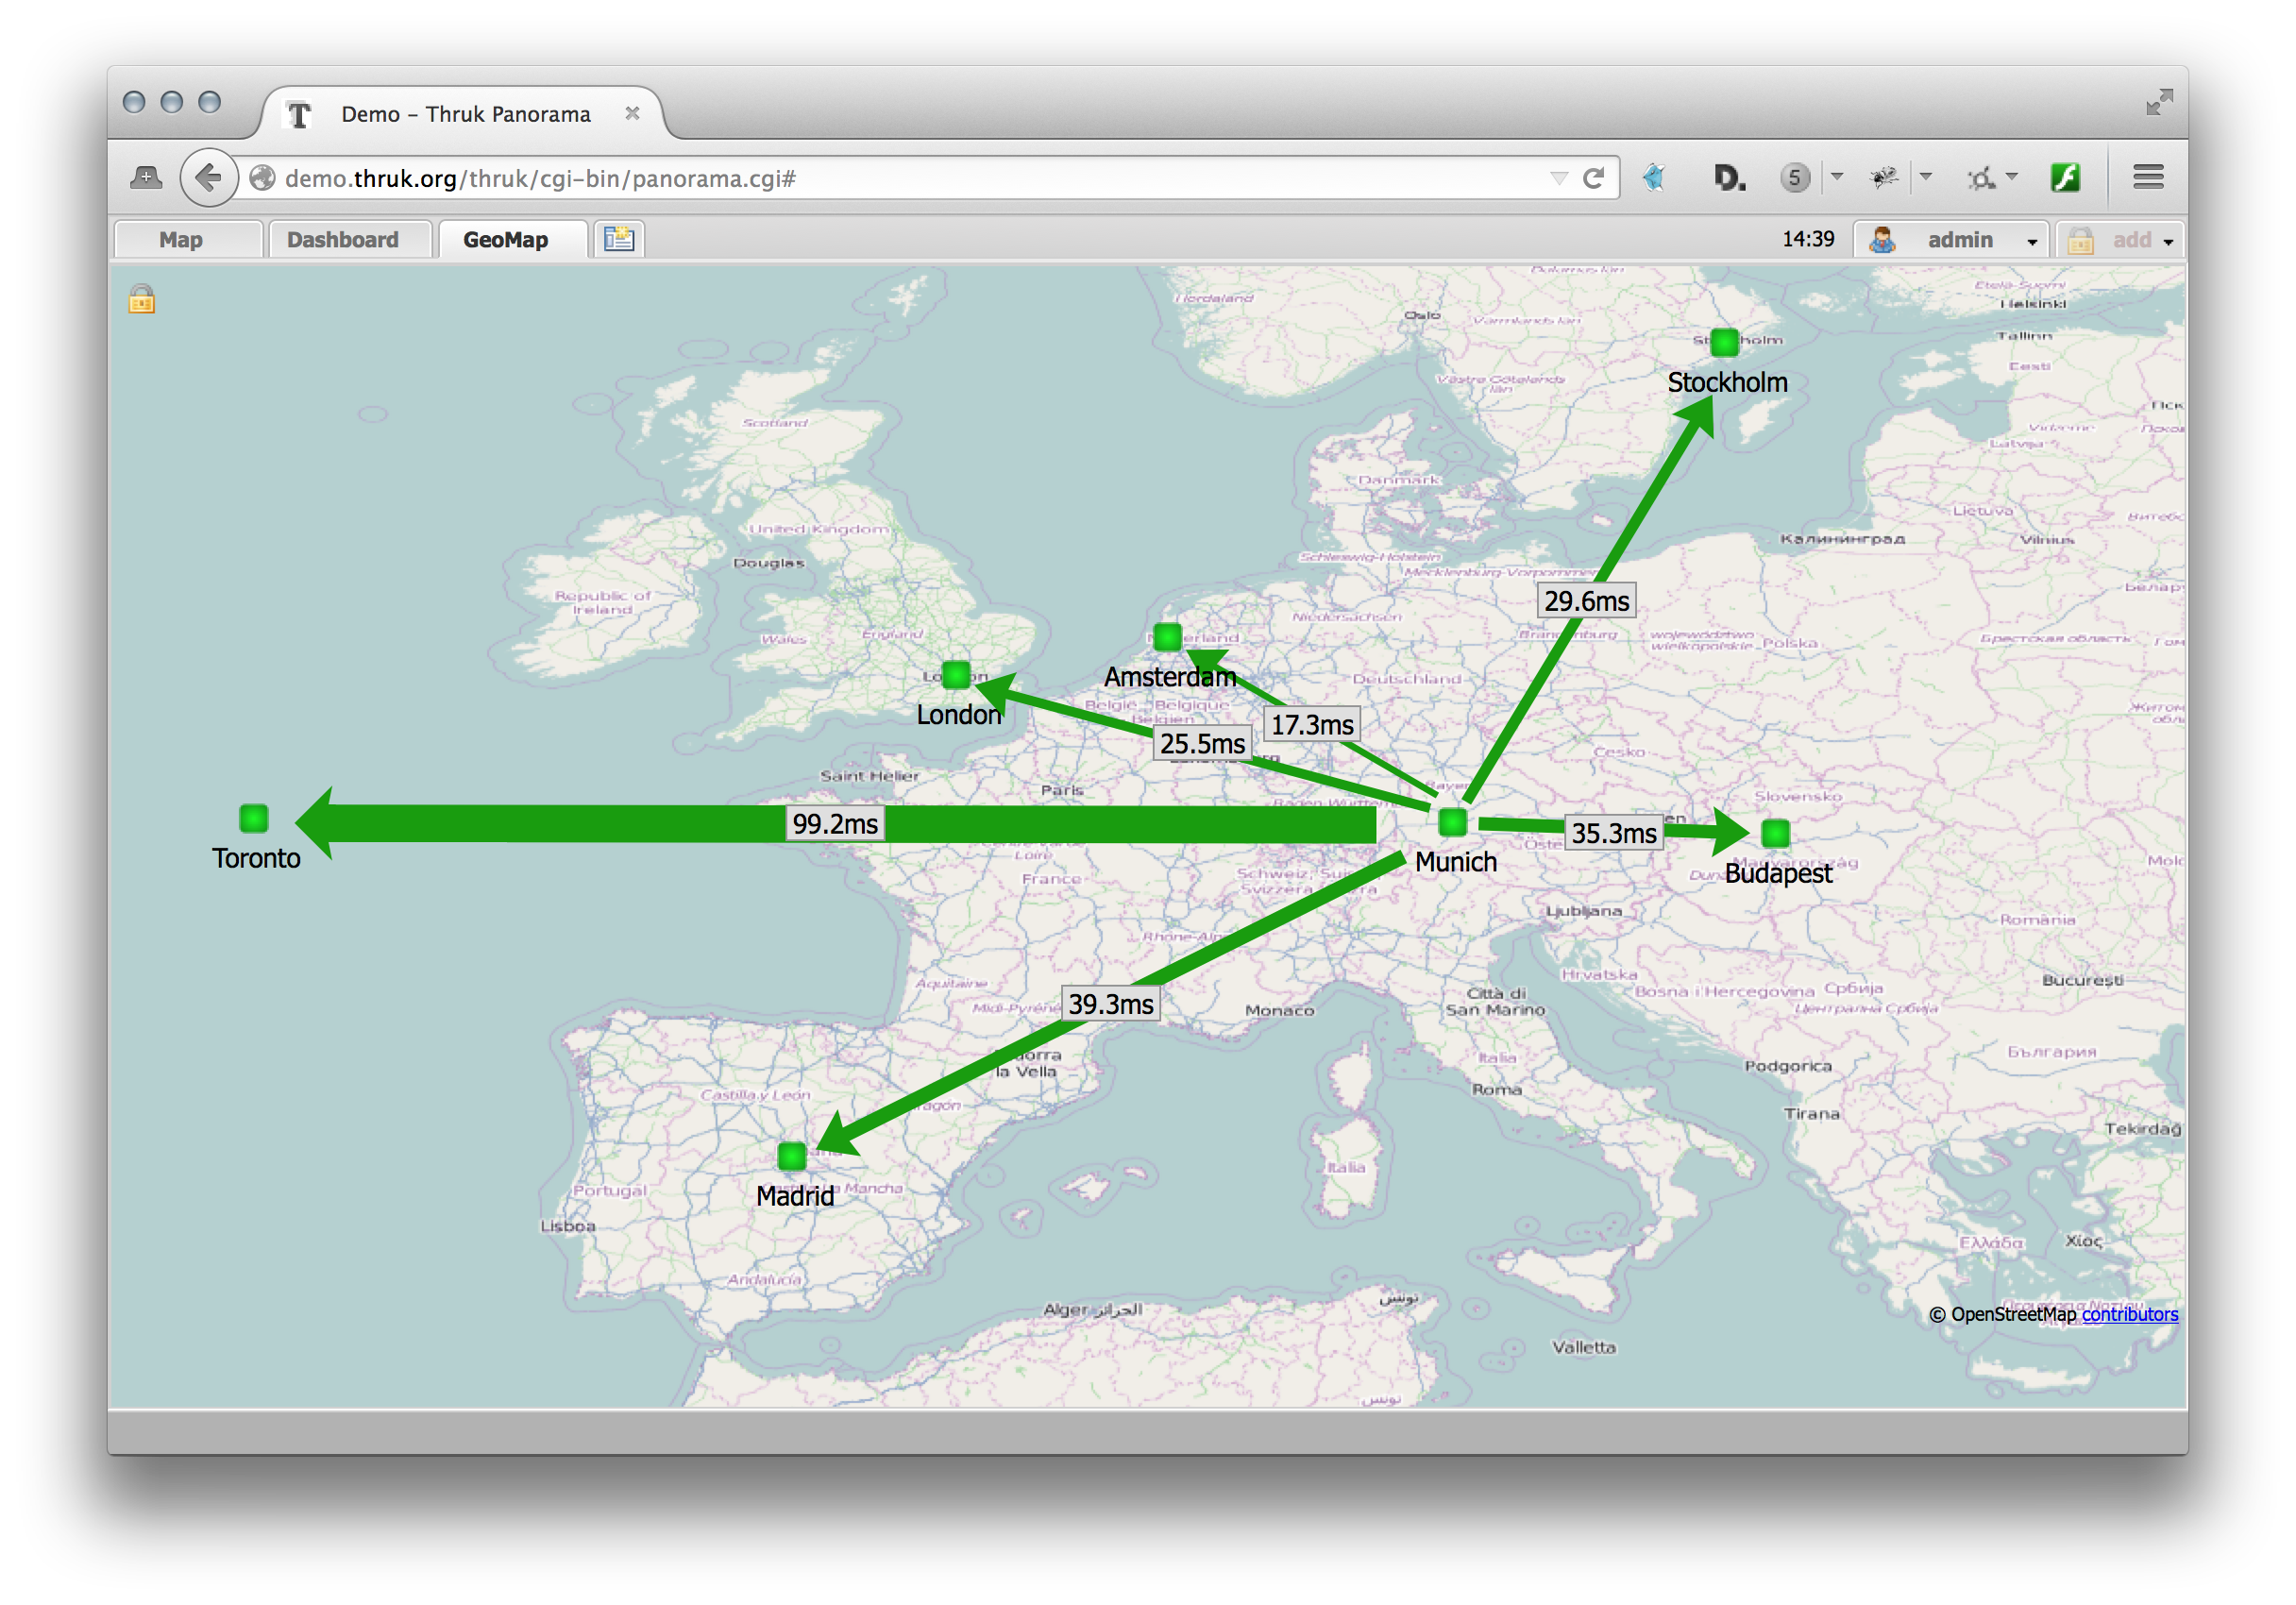The width and height of the screenshot is (2296, 1605).
Task: Click the Toronto green status square
Action: (x=254, y=819)
